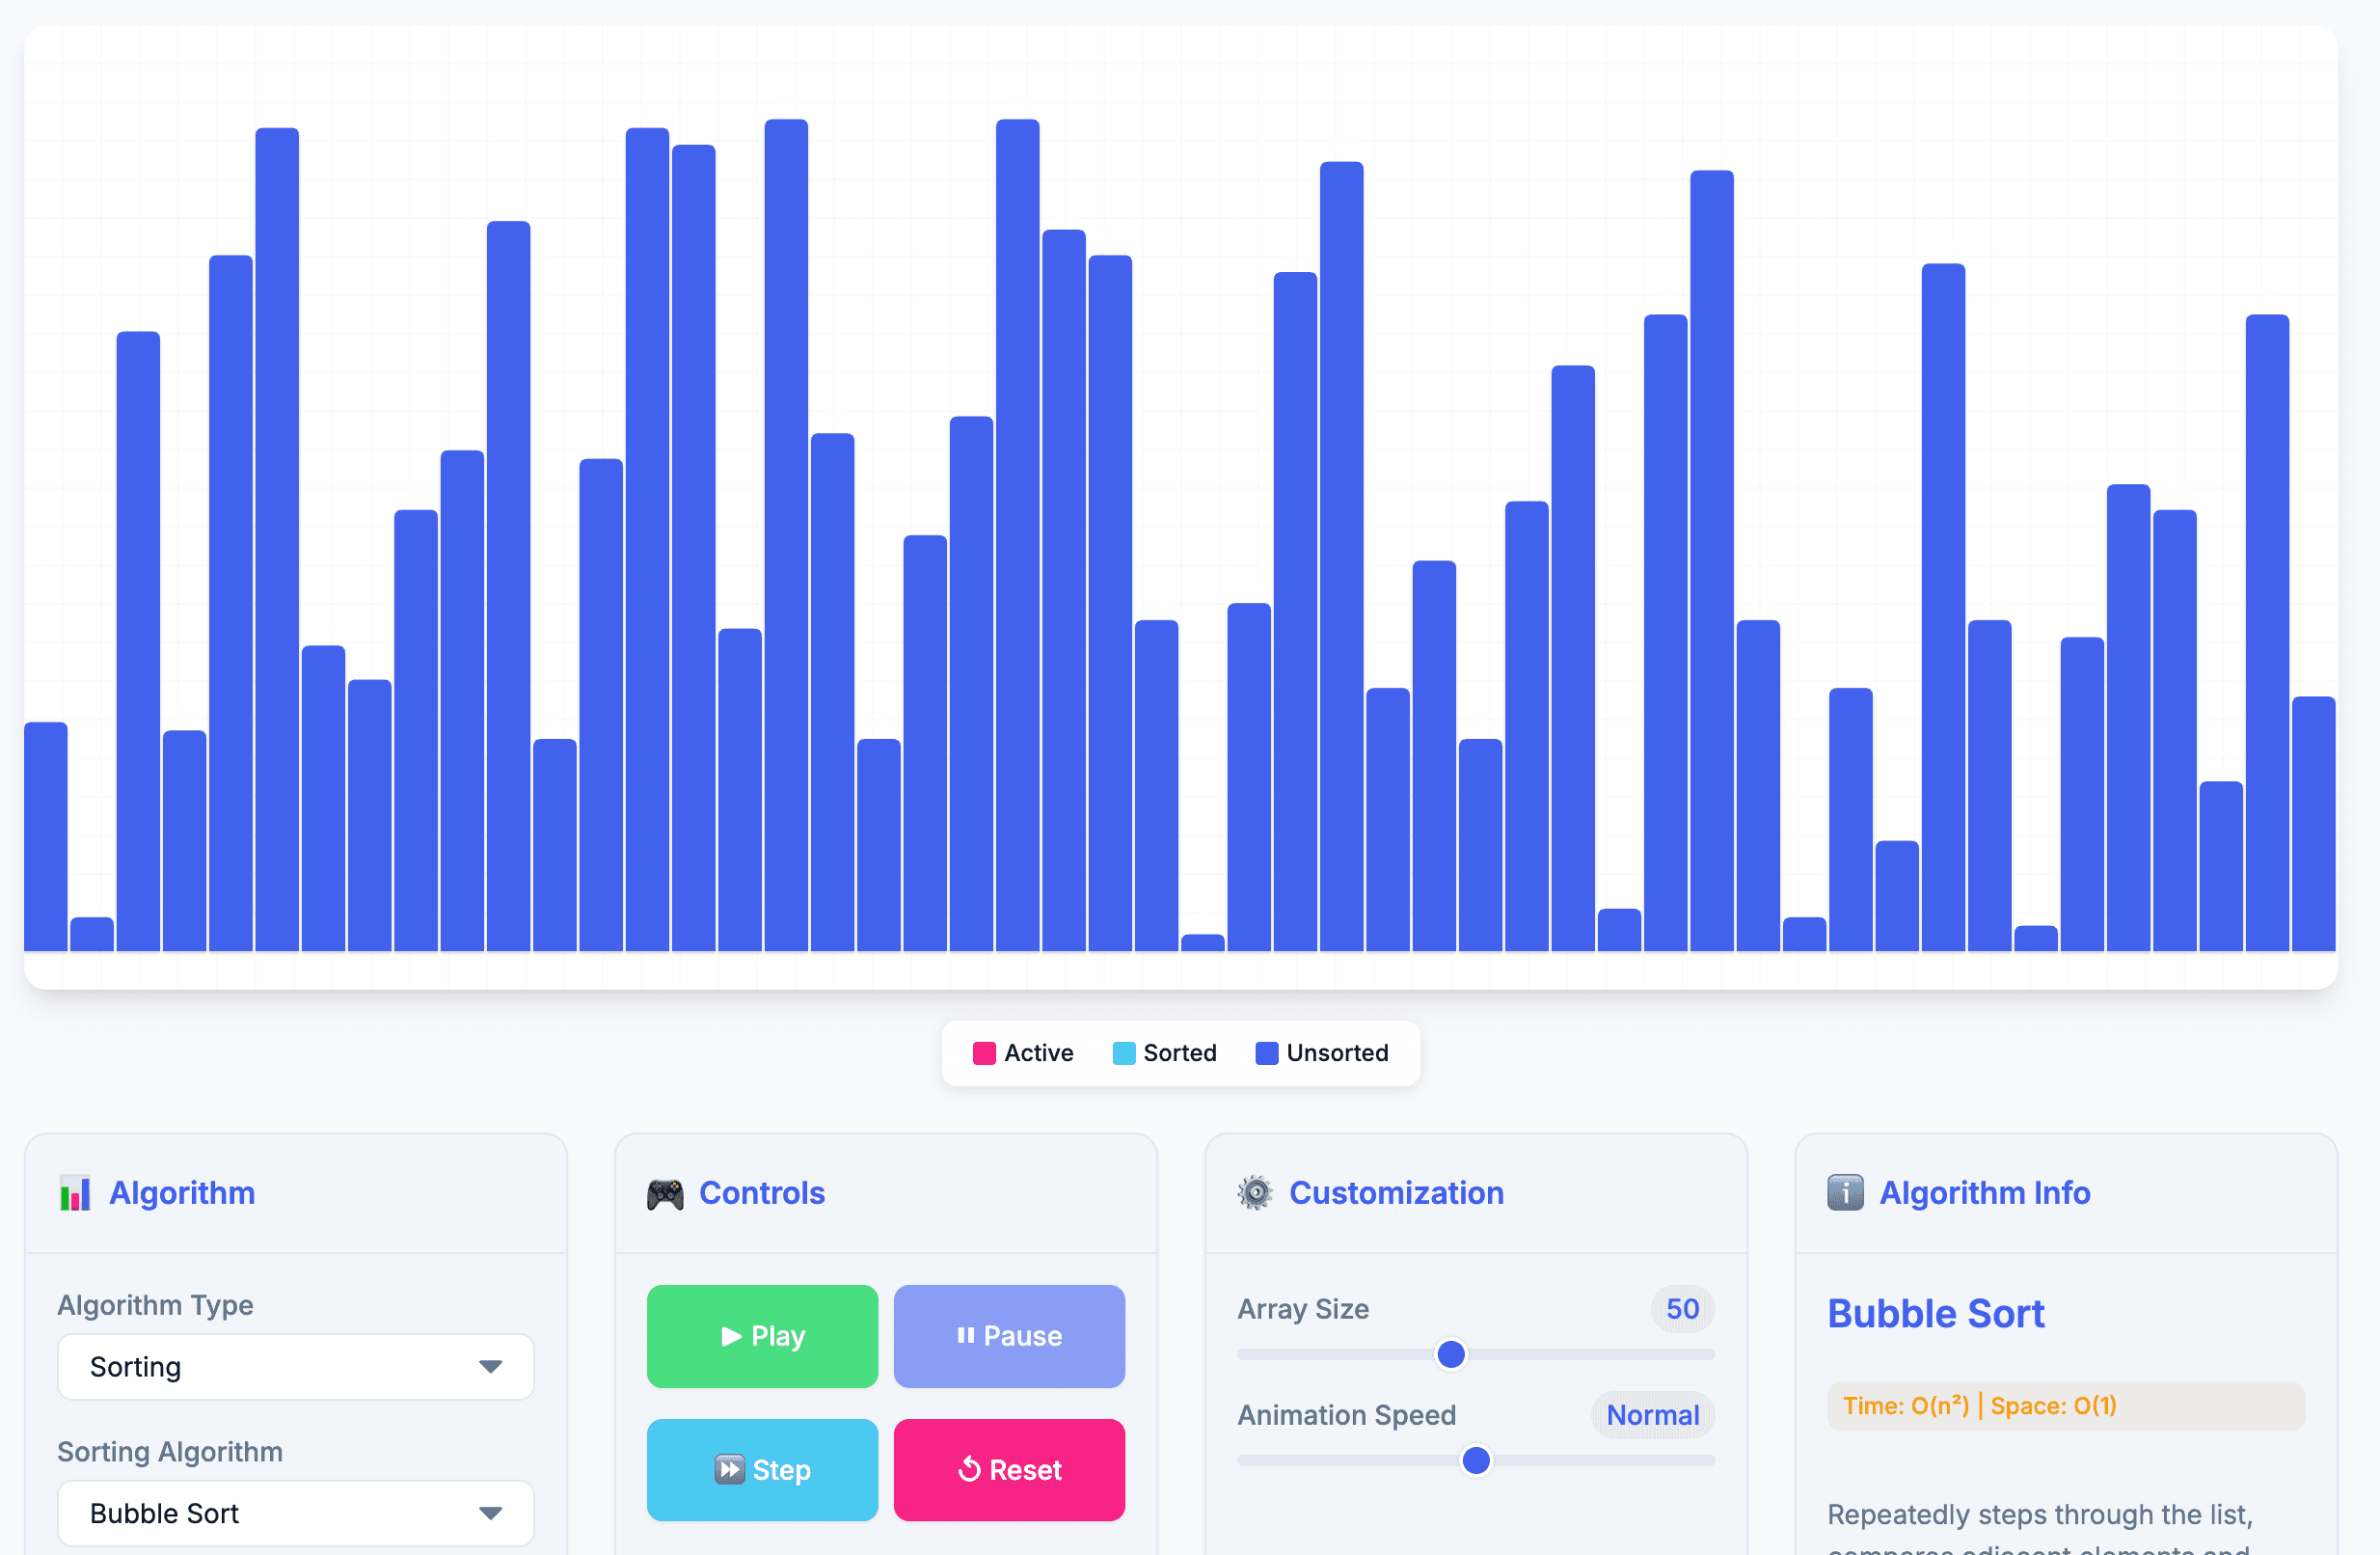
Task: Click the 50 array size badge
Action: [1682, 1309]
